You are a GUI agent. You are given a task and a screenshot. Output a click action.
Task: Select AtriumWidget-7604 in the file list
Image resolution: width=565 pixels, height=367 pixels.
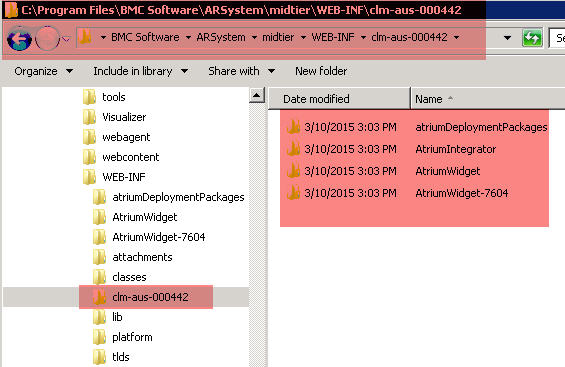462,193
